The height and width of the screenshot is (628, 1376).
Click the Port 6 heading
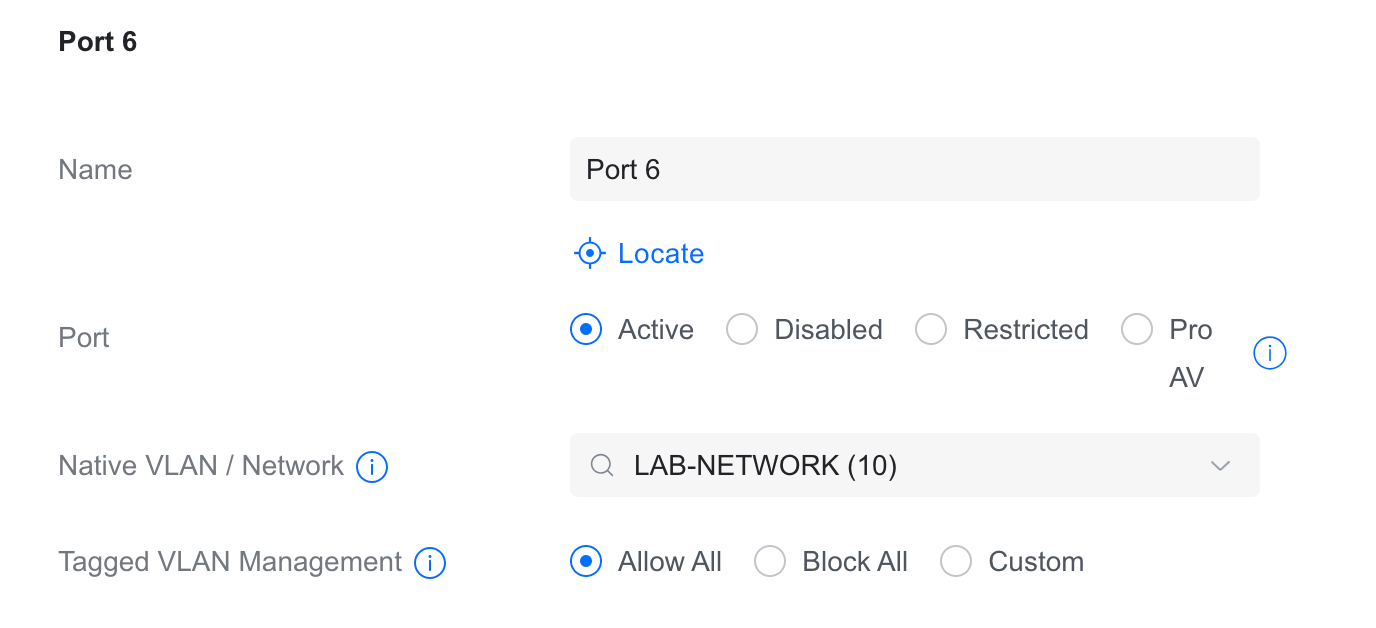[98, 42]
